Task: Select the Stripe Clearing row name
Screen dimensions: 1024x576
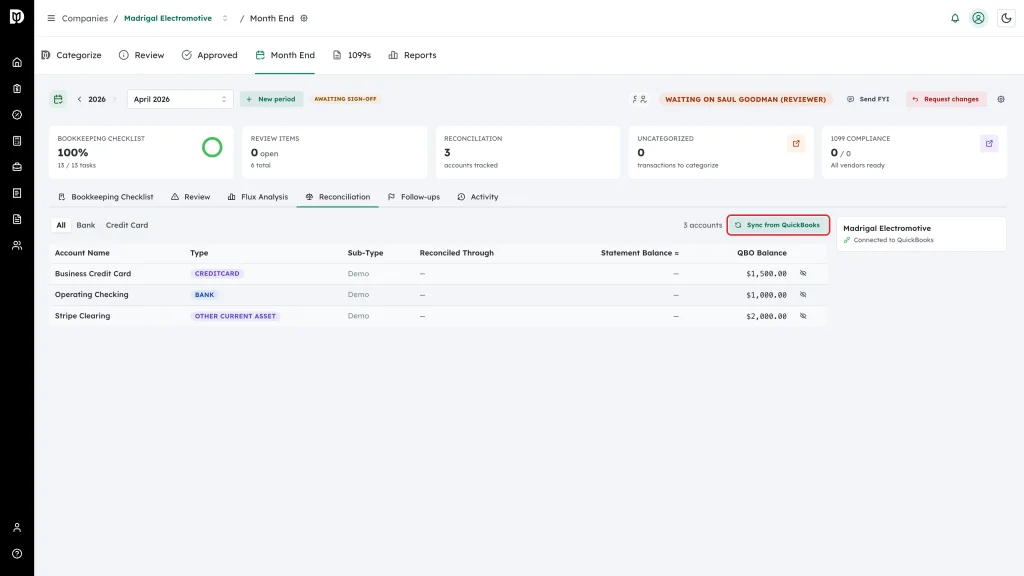Action: pyautogui.click(x=82, y=316)
